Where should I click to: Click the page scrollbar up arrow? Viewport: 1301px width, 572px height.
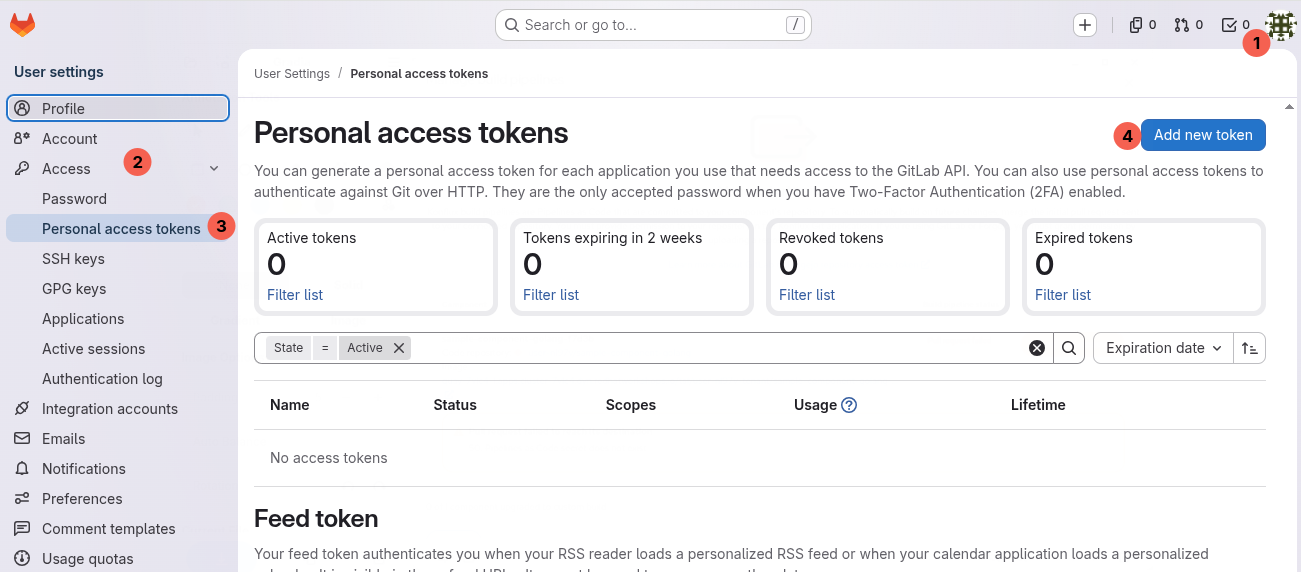pyautogui.click(x=1289, y=105)
